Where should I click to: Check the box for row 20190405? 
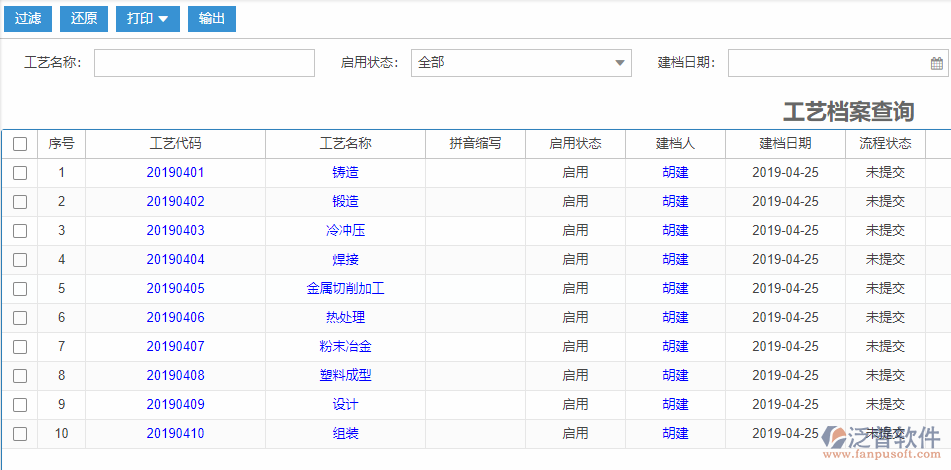[x=20, y=289]
